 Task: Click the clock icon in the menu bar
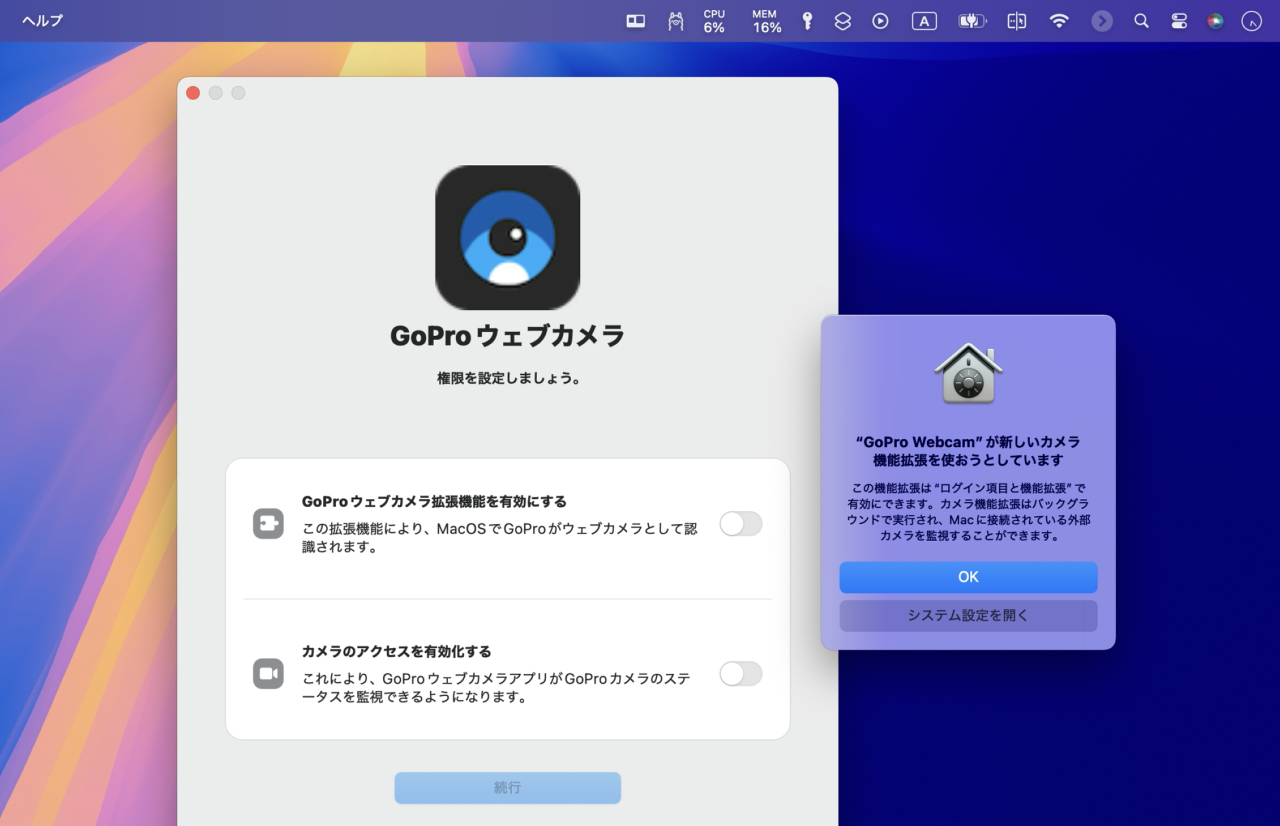point(1251,21)
